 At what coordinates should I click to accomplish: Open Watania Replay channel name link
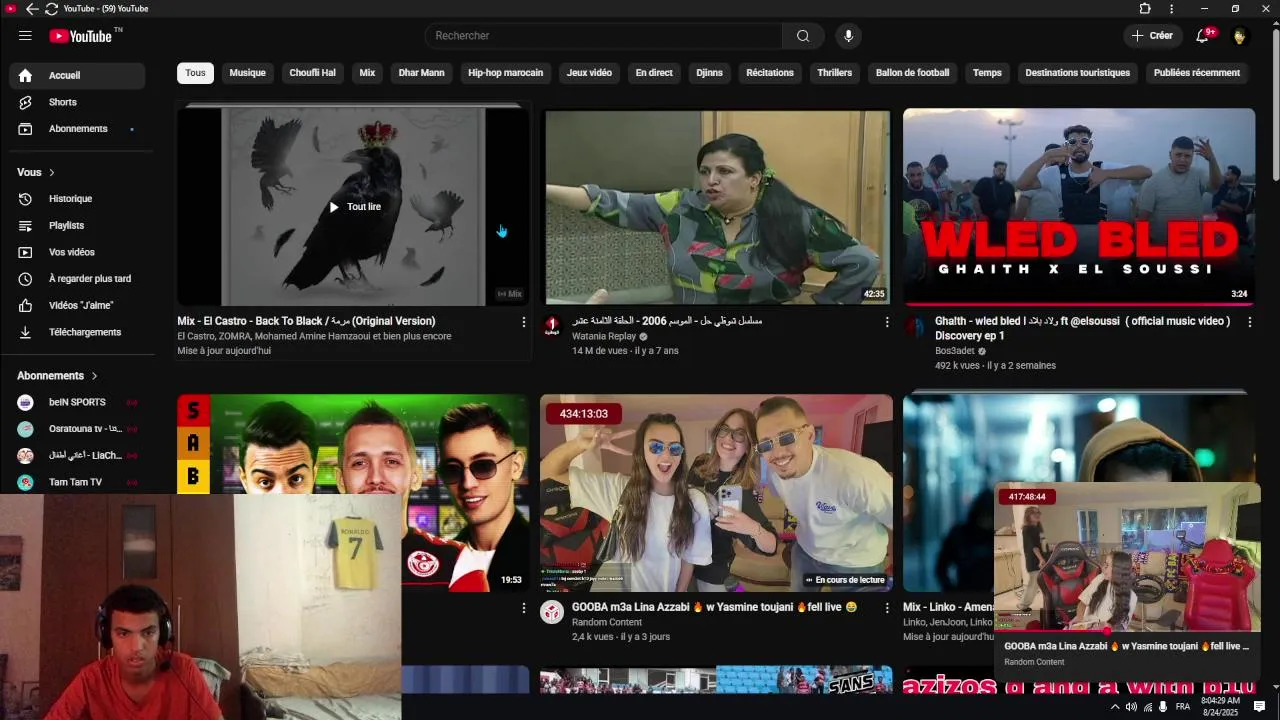click(x=604, y=337)
